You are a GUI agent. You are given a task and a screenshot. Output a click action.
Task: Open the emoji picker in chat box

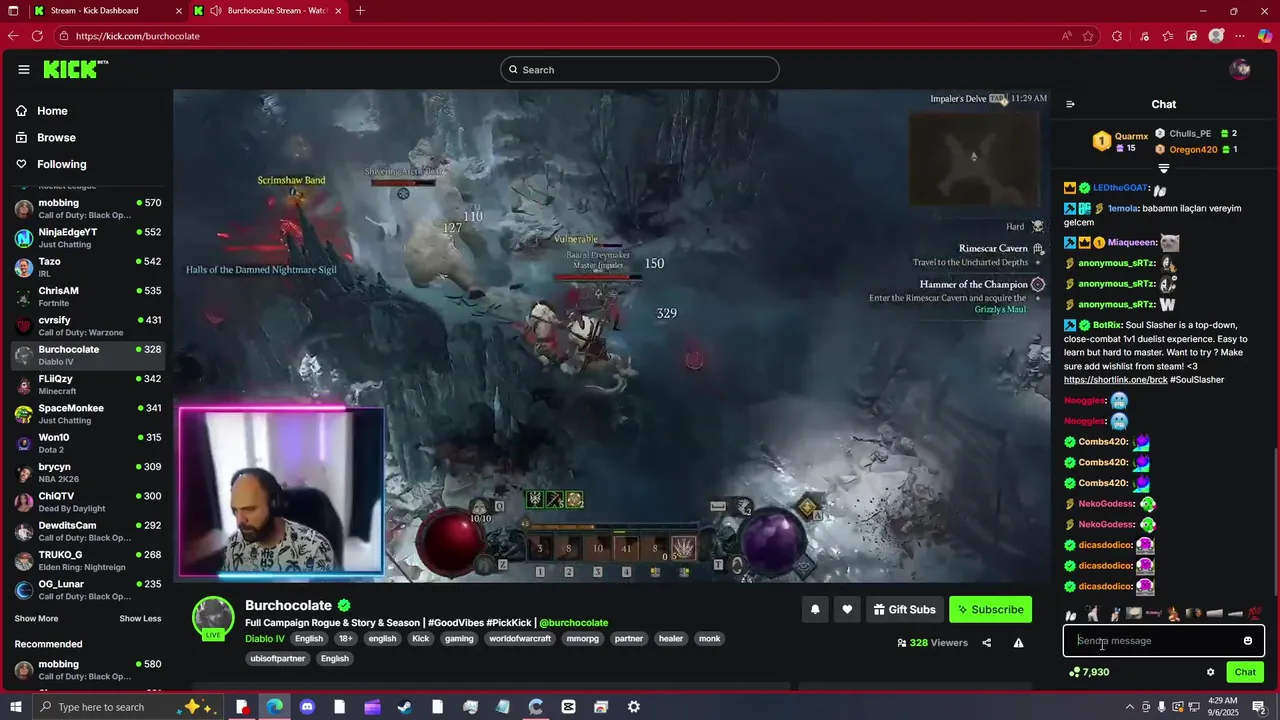(1248, 641)
